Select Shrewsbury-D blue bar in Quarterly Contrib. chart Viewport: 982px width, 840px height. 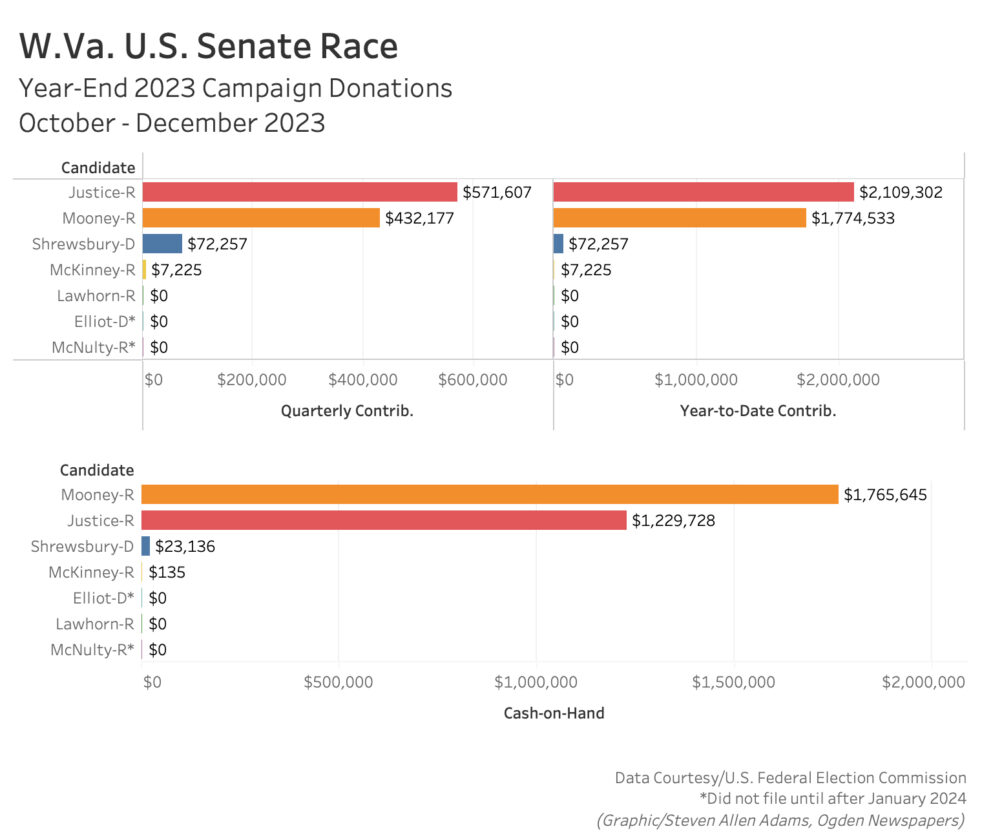[162, 244]
